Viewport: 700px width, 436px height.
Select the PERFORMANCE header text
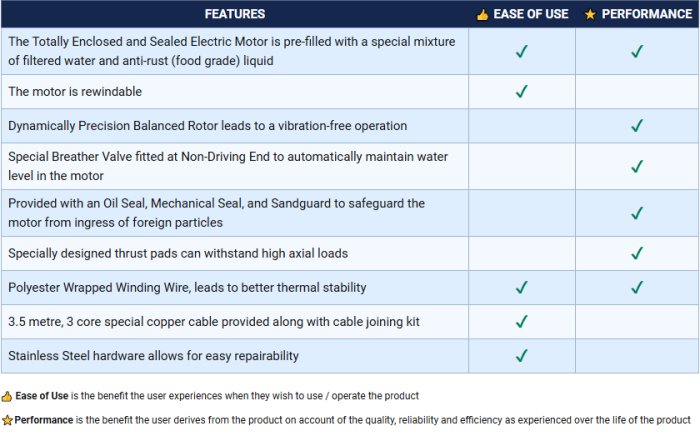pos(644,15)
